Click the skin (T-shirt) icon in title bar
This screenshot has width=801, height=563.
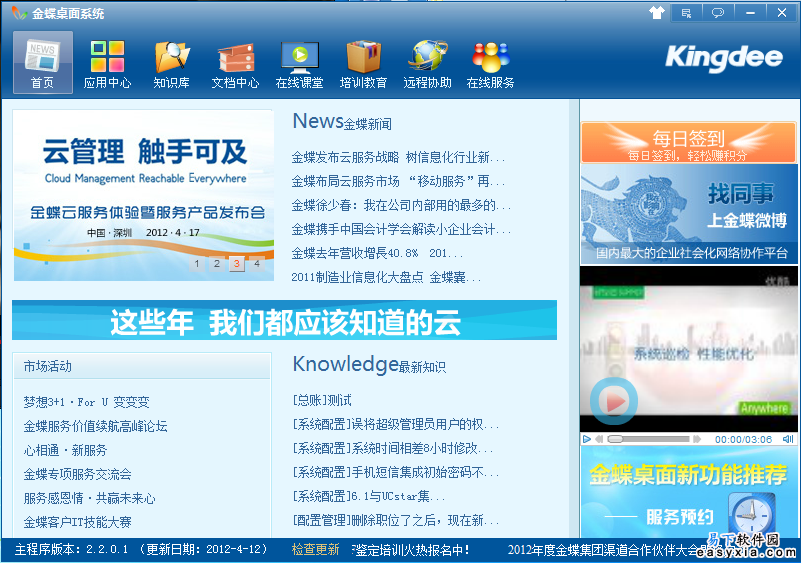point(656,13)
